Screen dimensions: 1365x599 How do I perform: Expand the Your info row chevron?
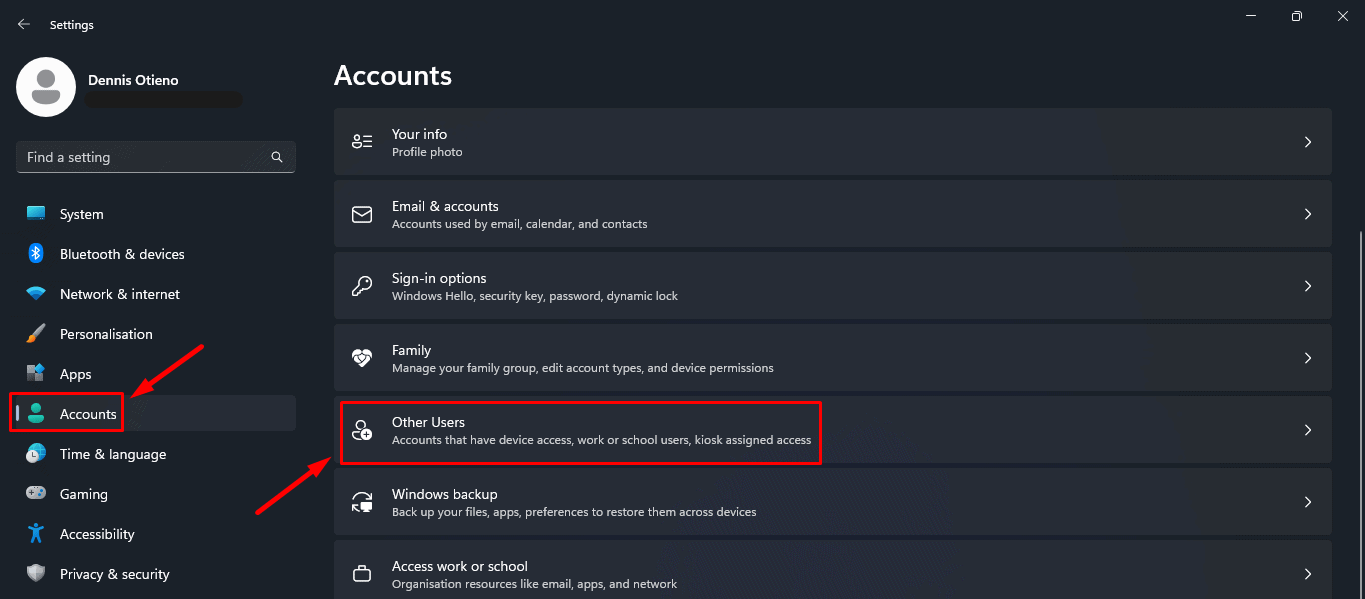tap(1307, 141)
